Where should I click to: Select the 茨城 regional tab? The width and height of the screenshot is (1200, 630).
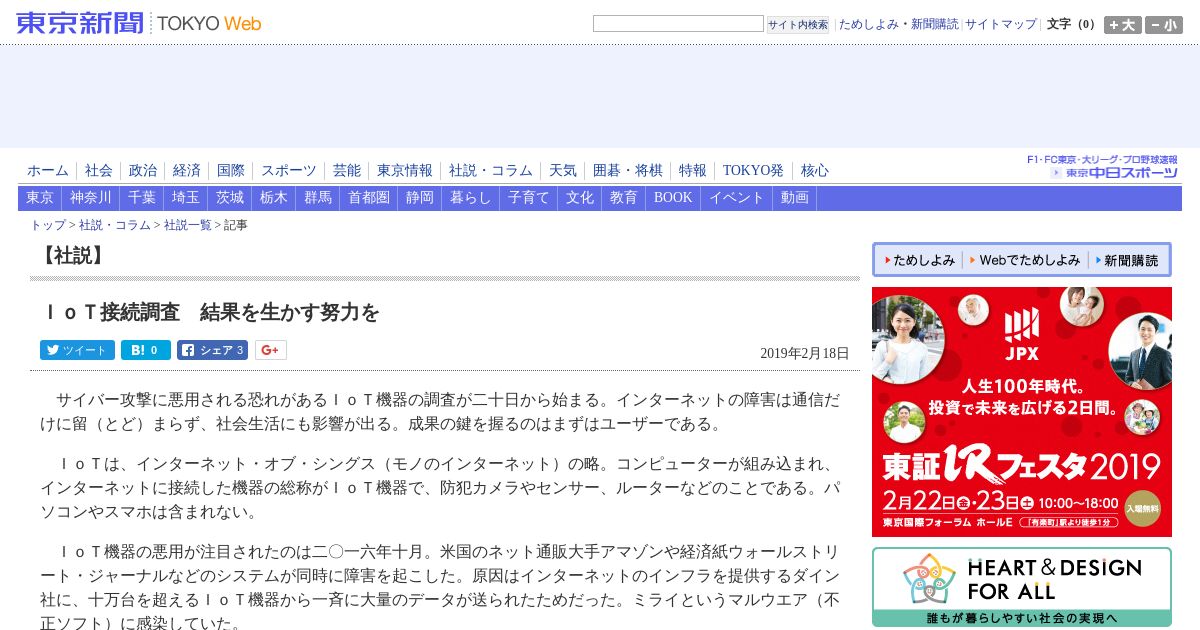coord(230,198)
